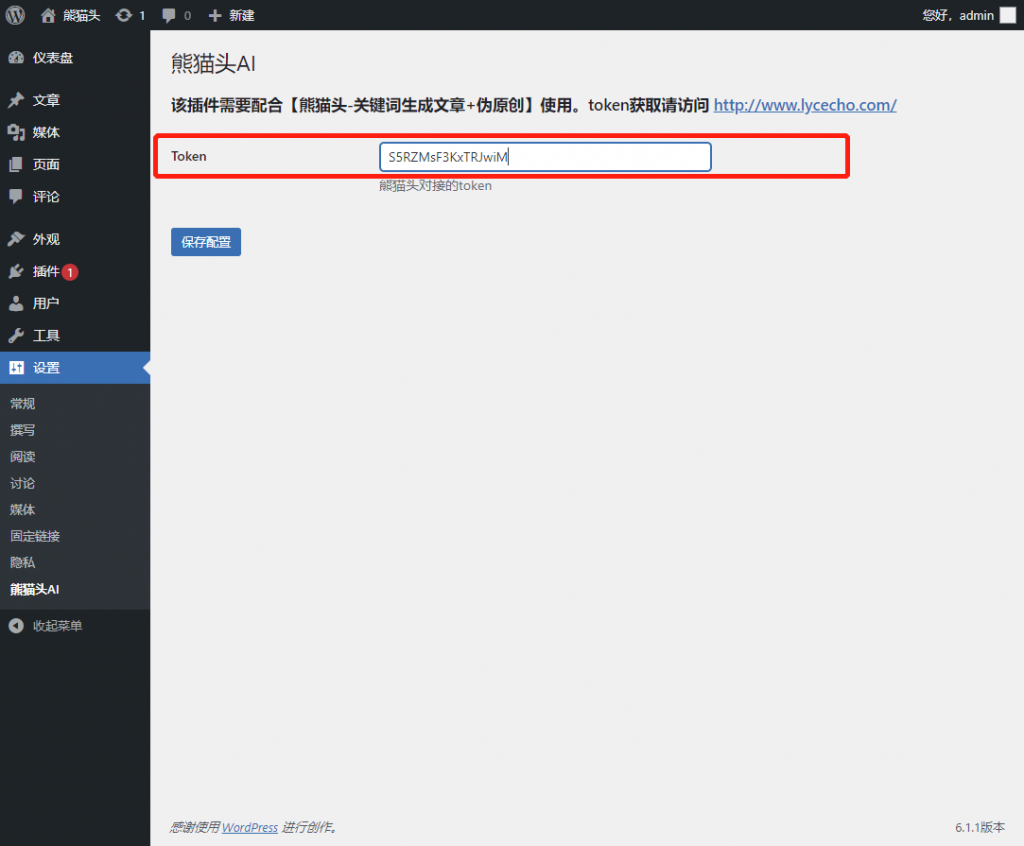The image size is (1024, 846).
Task: Collapse the sidebar via 收起菜单
Action: (x=57, y=626)
